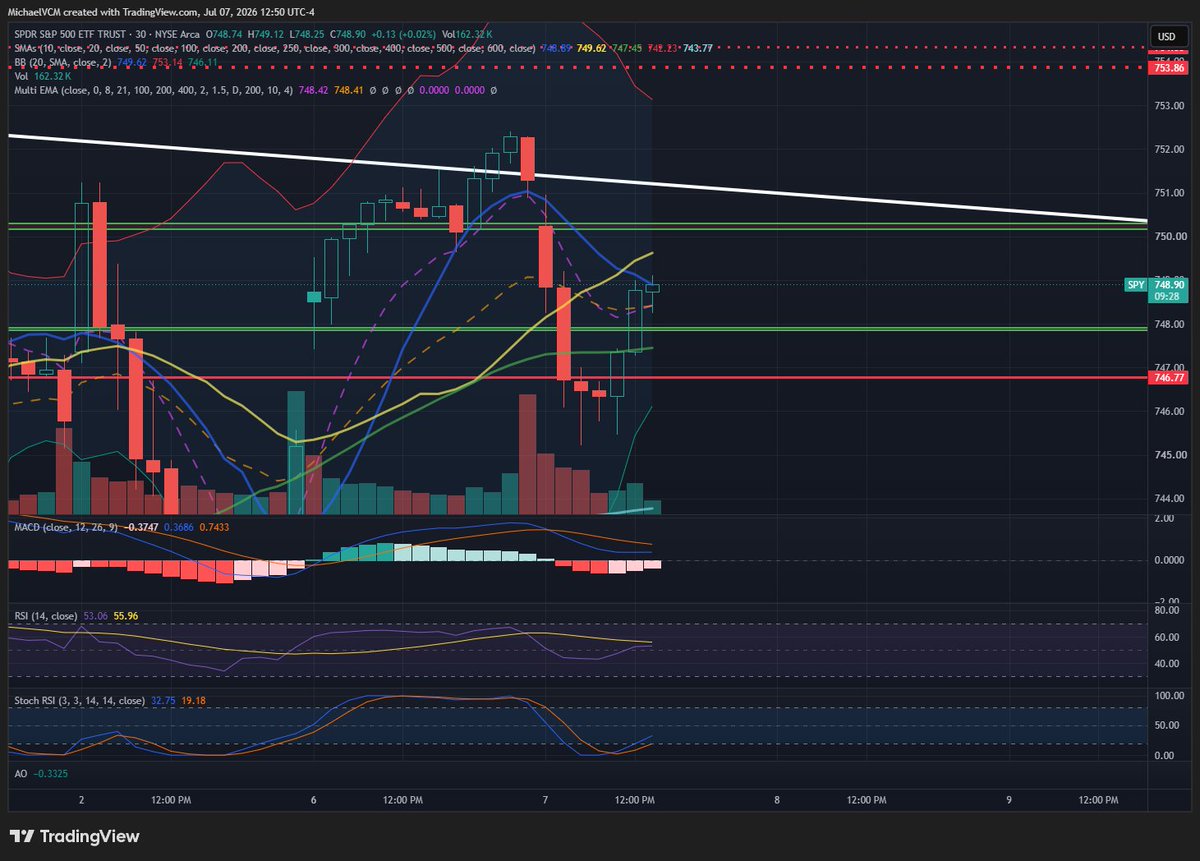This screenshot has width=1200, height=861.
Task: Click the open price O748.74
Action: click(x=224, y=35)
